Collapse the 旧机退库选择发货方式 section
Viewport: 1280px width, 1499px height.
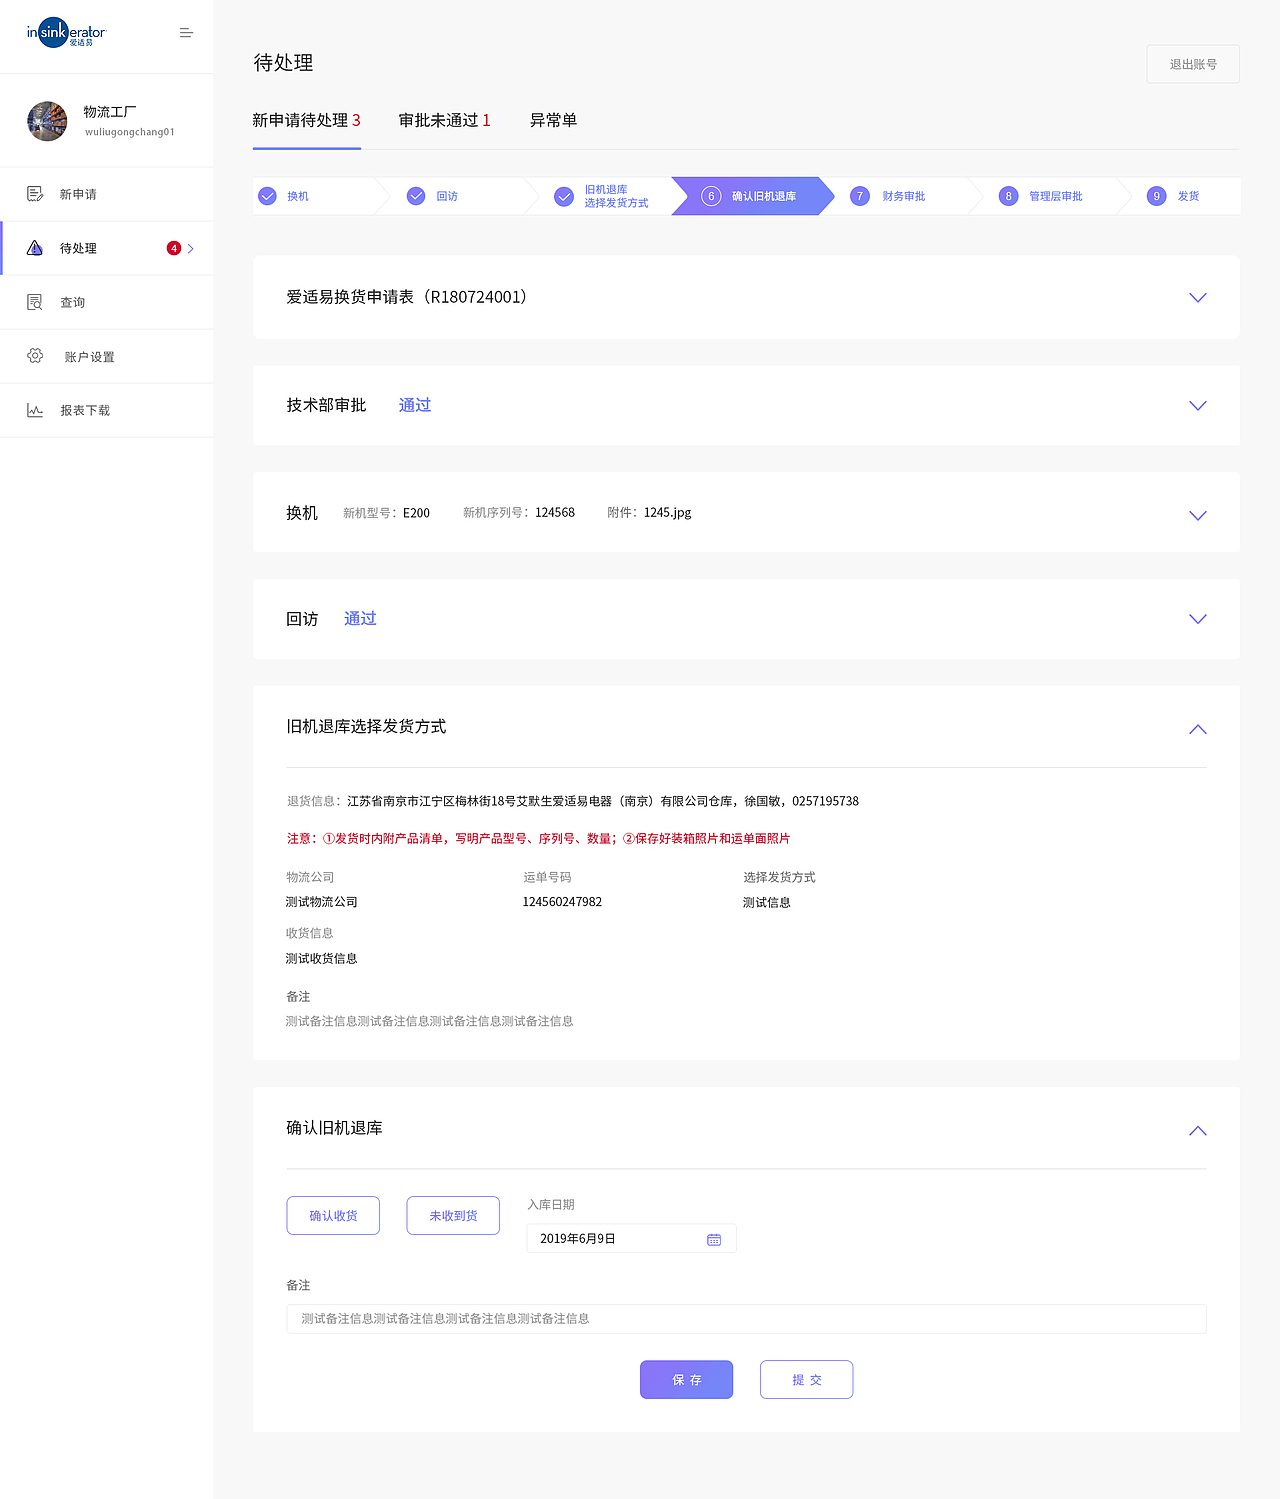click(x=1197, y=729)
